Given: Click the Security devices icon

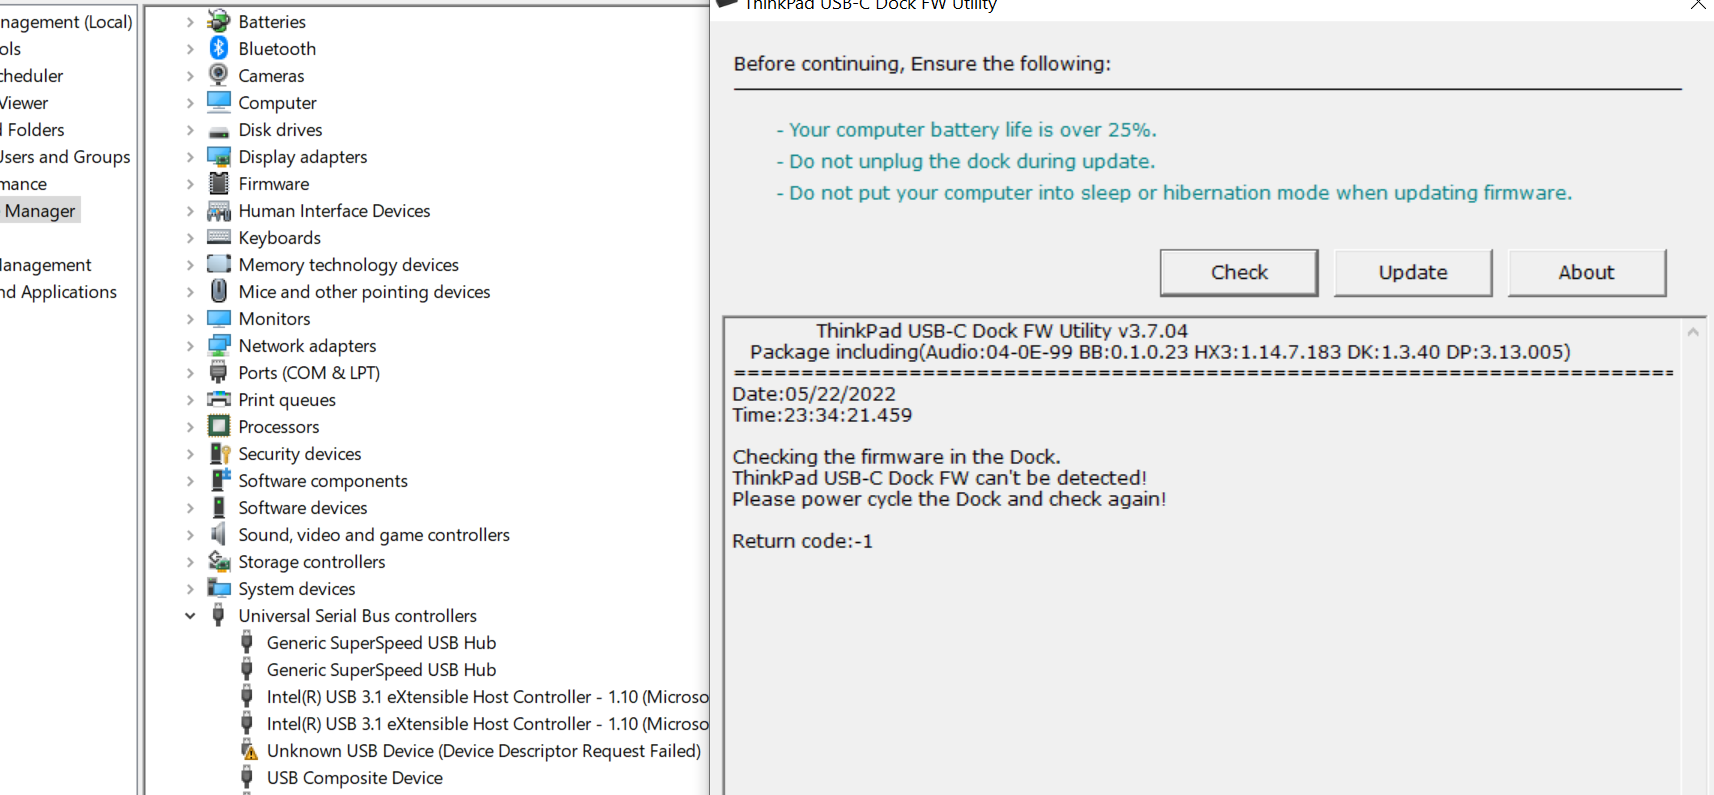Looking at the screenshot, I should (219, 453).
